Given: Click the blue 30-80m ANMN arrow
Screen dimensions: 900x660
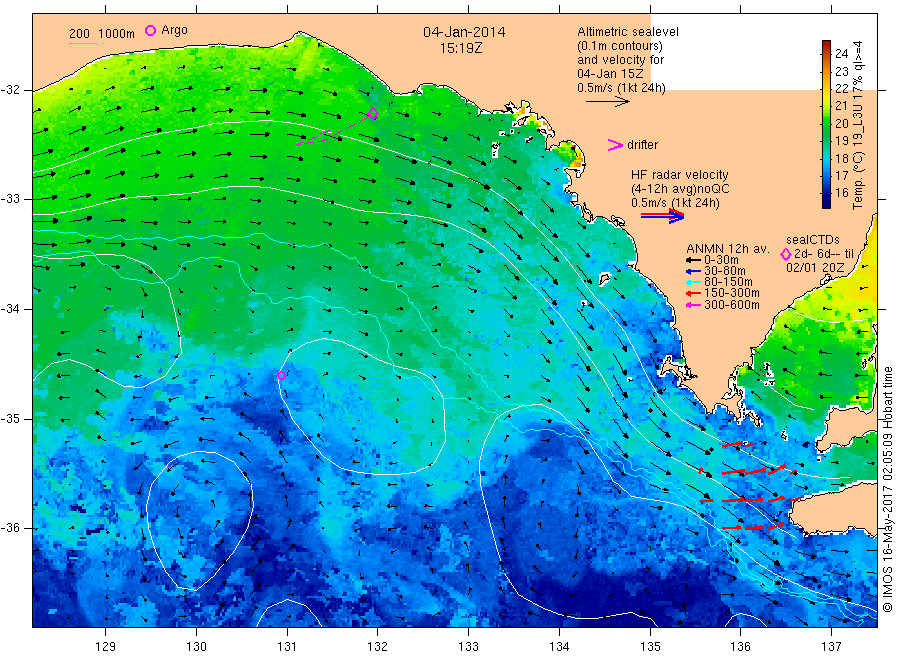Looking at the screenshot, I should click(693, 271).
